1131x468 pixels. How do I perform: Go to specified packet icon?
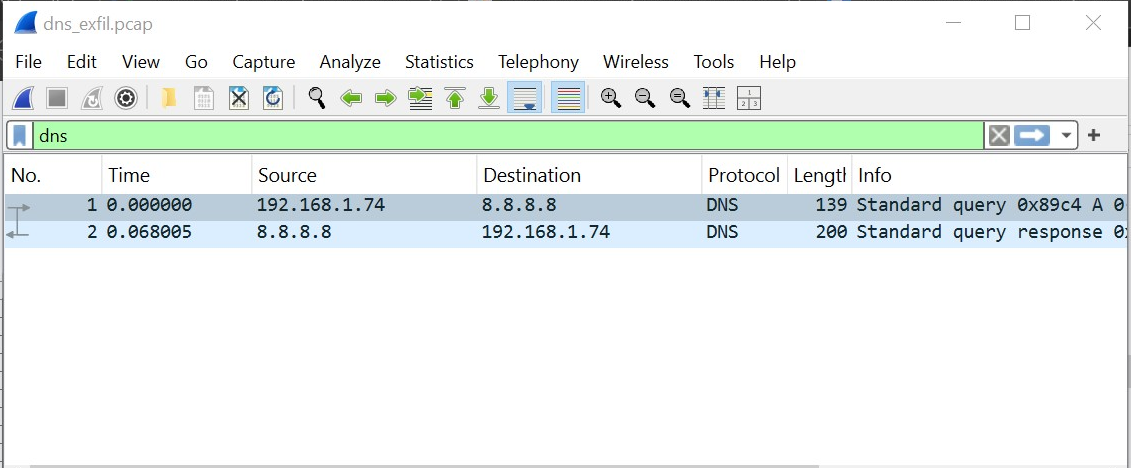coord(420,98)
